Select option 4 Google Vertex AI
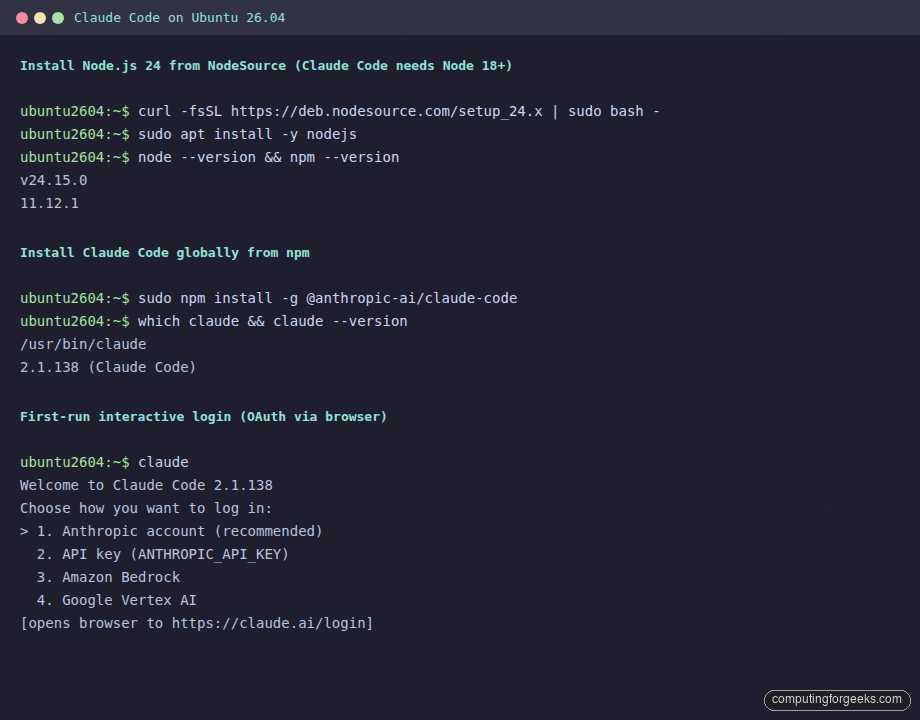The height and width of the screenshot is (720, 920). tap(116, 600)
